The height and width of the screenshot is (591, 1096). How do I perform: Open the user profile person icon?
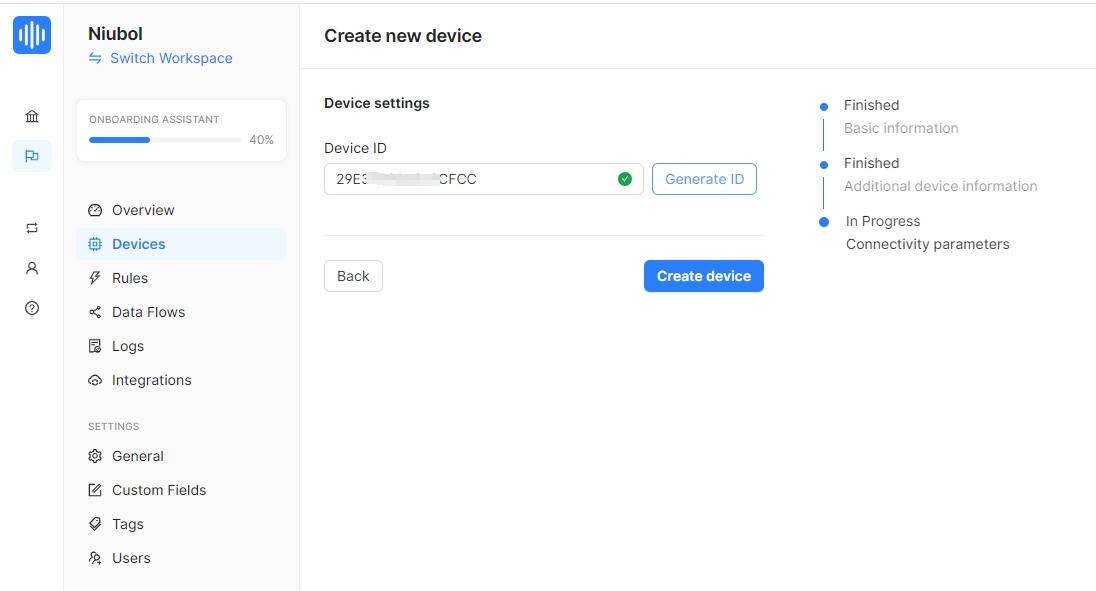coord(31,267)
